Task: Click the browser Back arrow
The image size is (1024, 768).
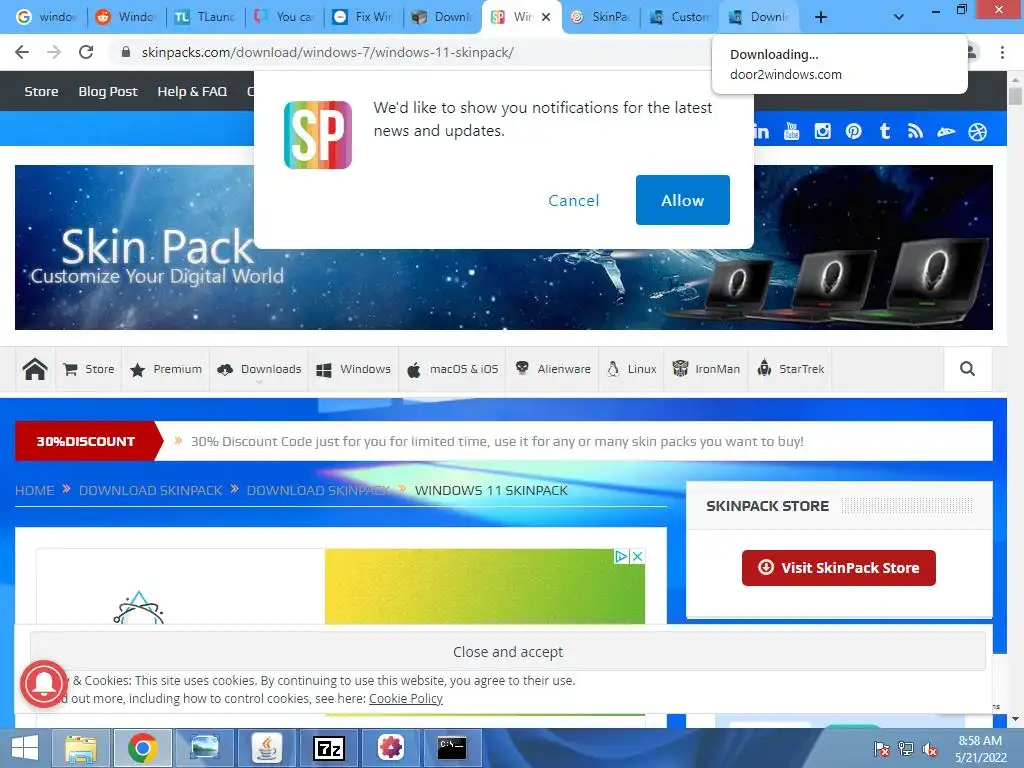Action: tap(22, 52)
